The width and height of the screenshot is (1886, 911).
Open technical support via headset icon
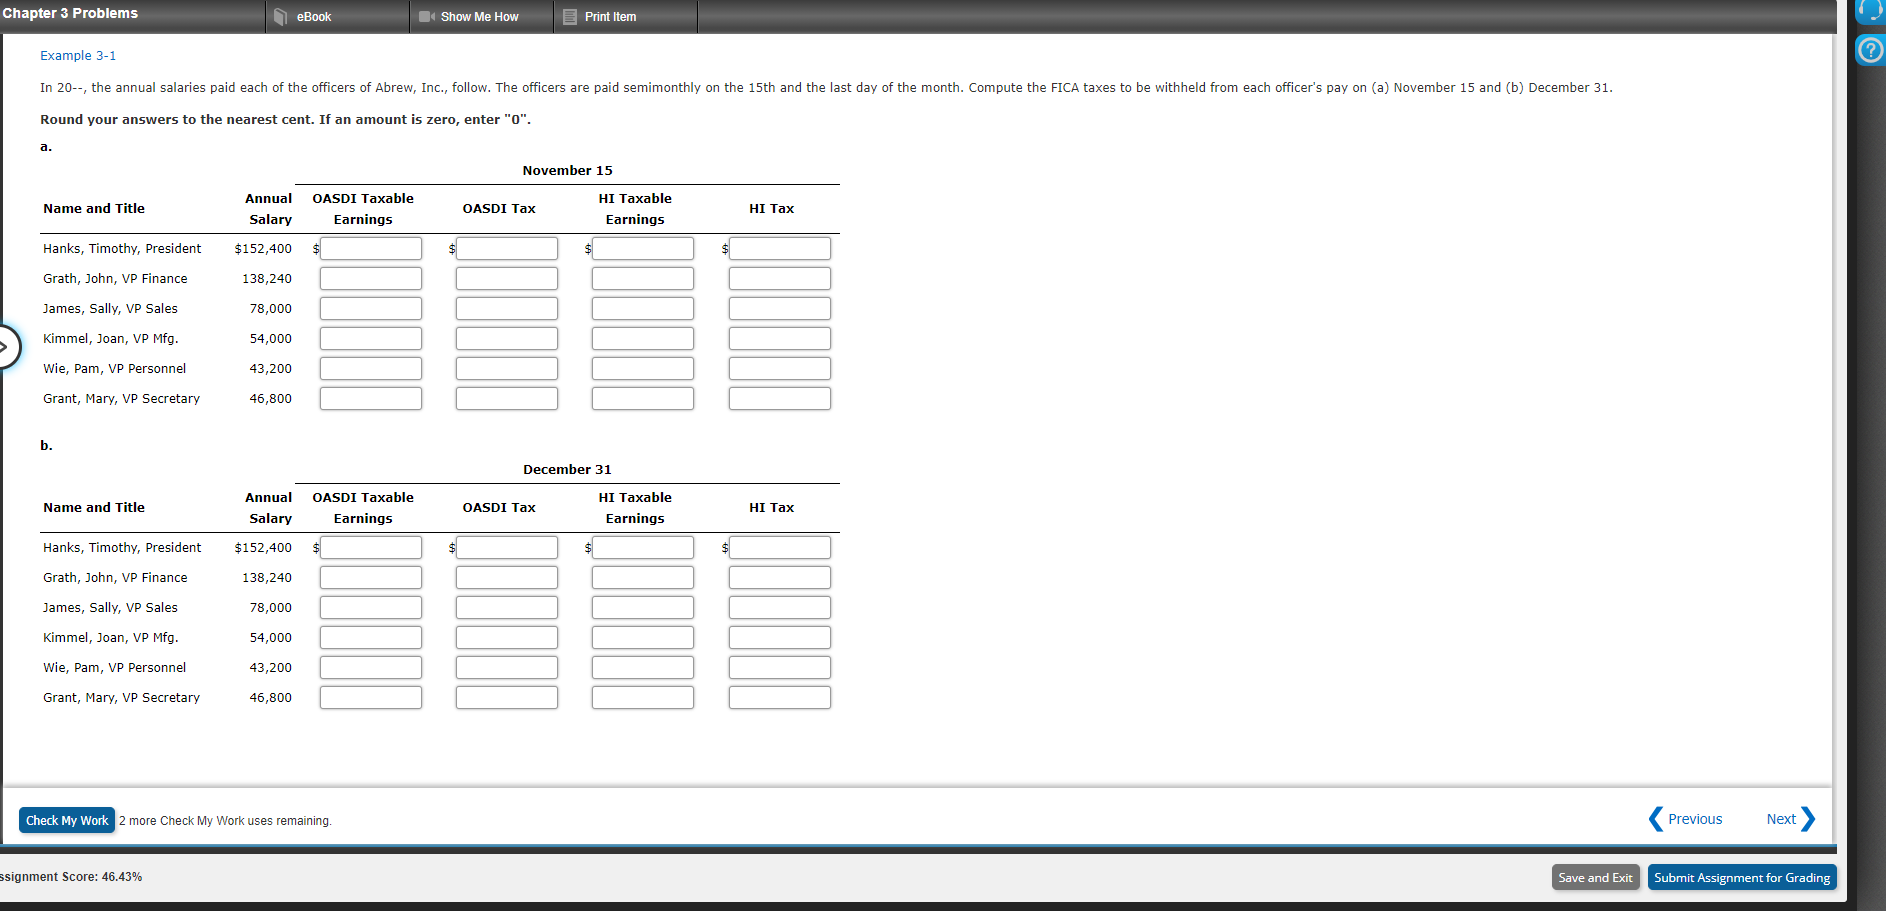(x=1869, y=11)
